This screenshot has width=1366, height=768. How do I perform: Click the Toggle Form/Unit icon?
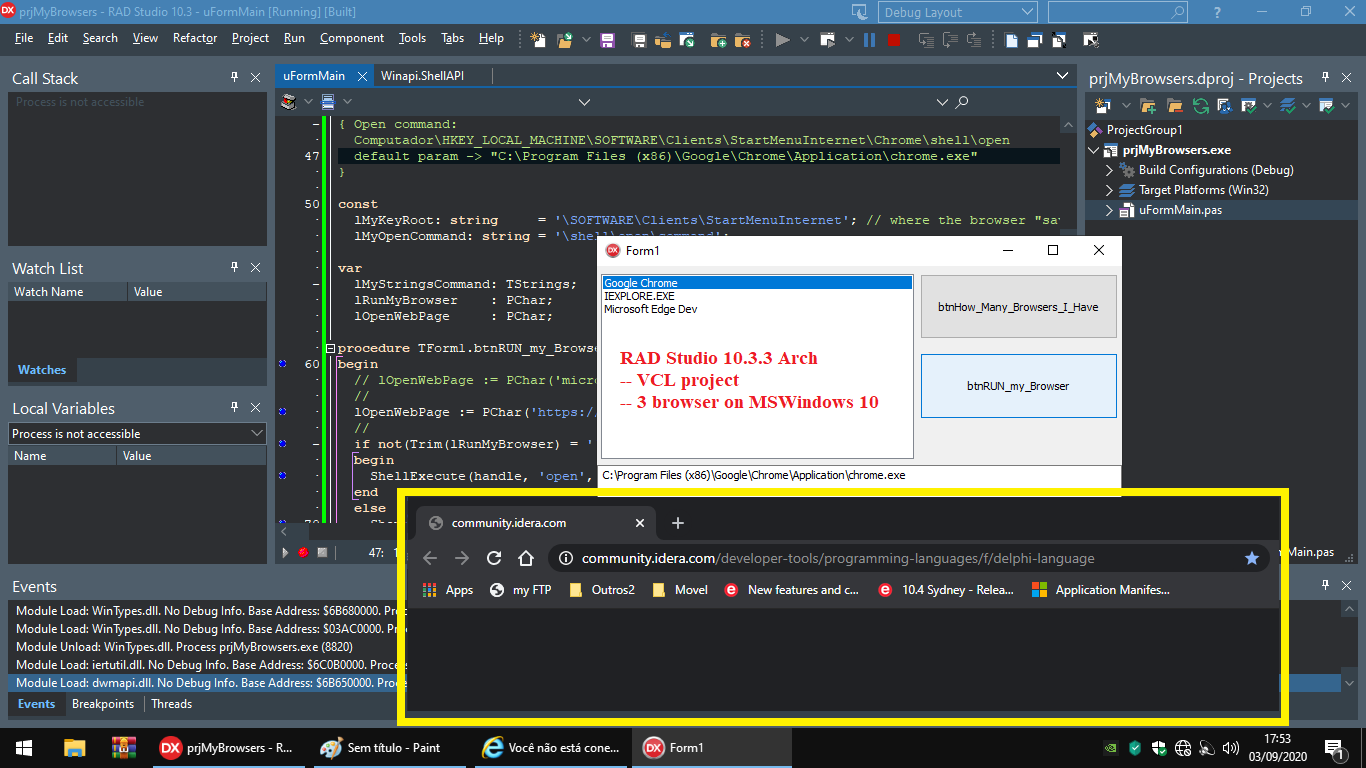(x=1061, y=40)
